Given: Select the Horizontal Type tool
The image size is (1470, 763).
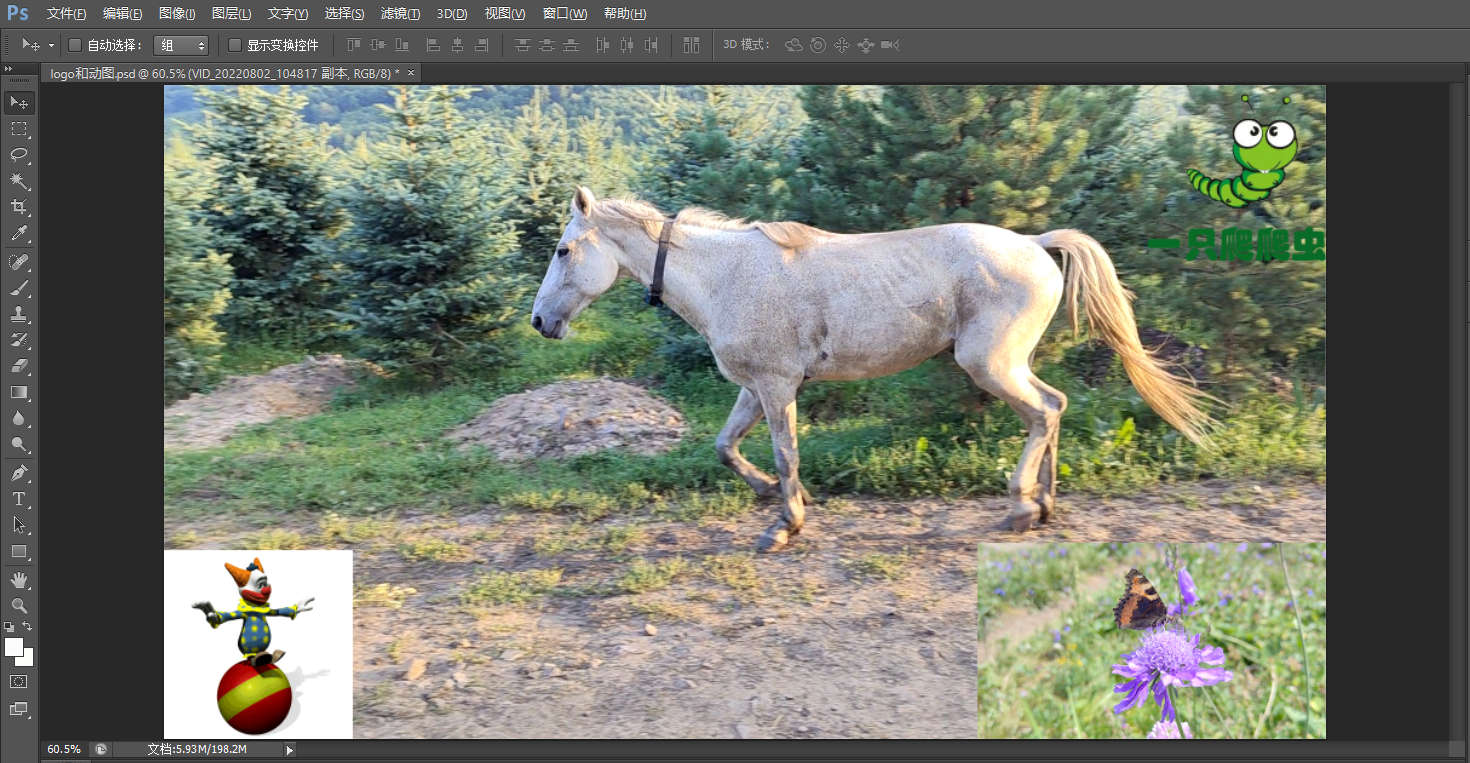Looking at the screenshot, I should point(19,498).
